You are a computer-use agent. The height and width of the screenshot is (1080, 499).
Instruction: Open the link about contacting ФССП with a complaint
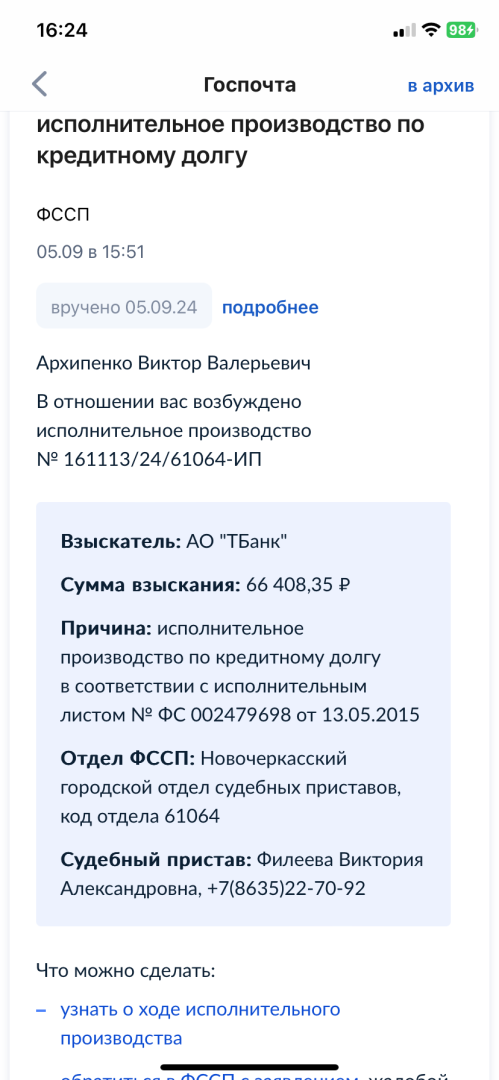(255, 1074)
